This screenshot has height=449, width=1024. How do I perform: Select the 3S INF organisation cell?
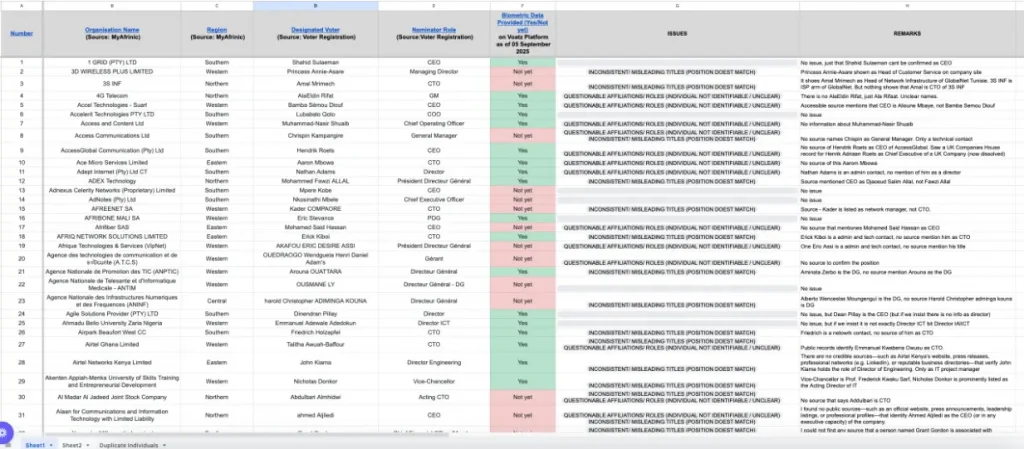112,84
